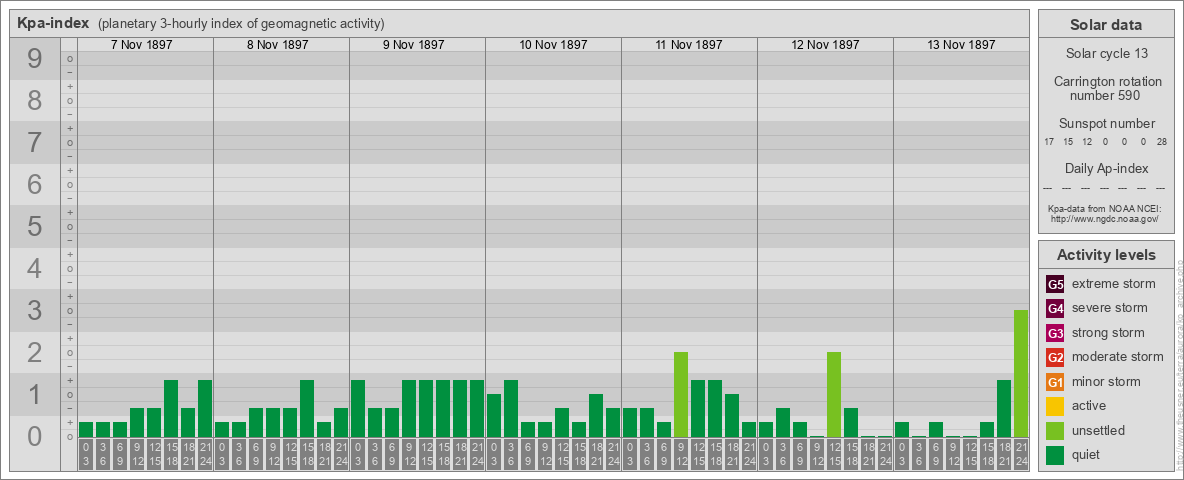Select the 13 Nov 1897 date header
The height and width of the screenshot is (480, 1184).
pyautogui.click(x=961, y=45)
